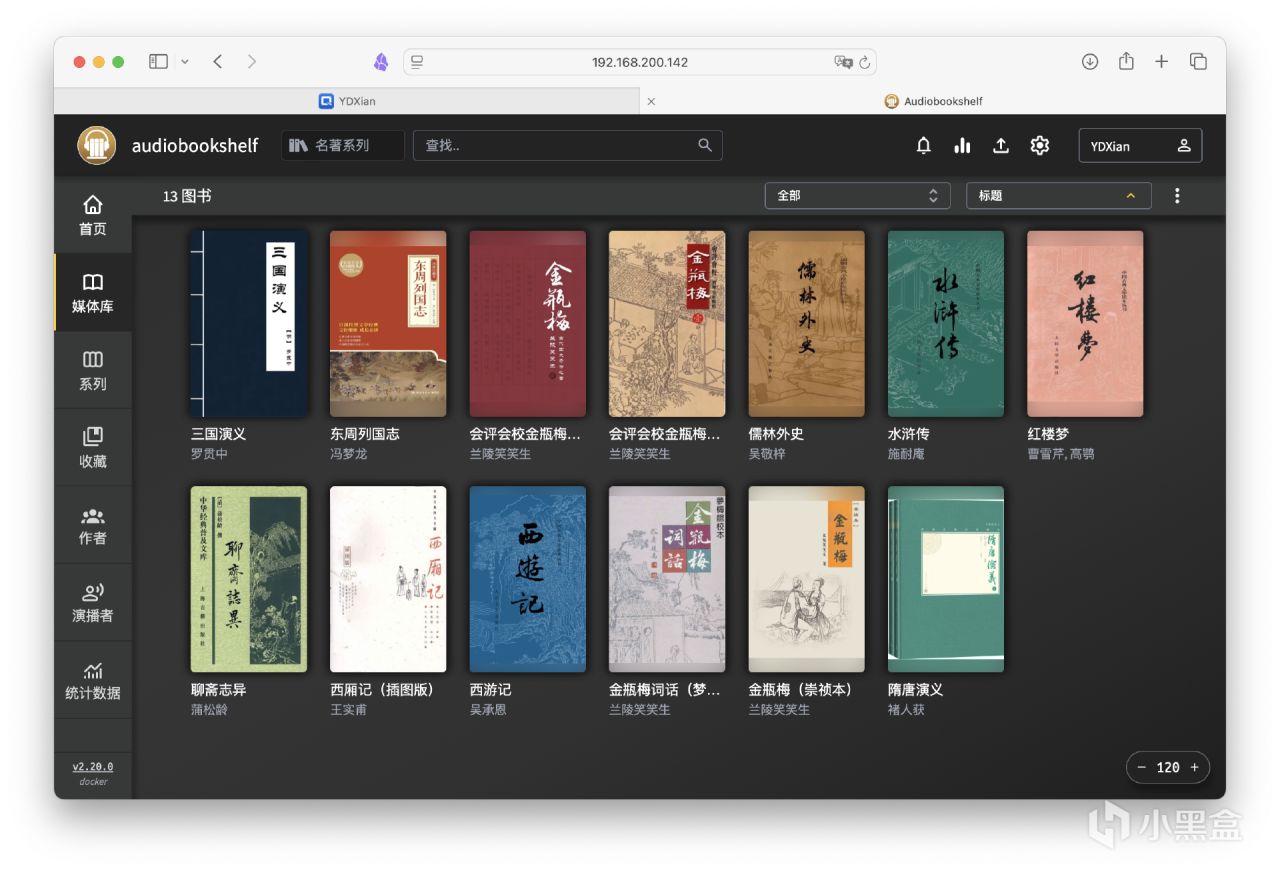The image size is (1280, 871).
Task: Open the YDXian user account button
Action: (x=1140, y=146)
